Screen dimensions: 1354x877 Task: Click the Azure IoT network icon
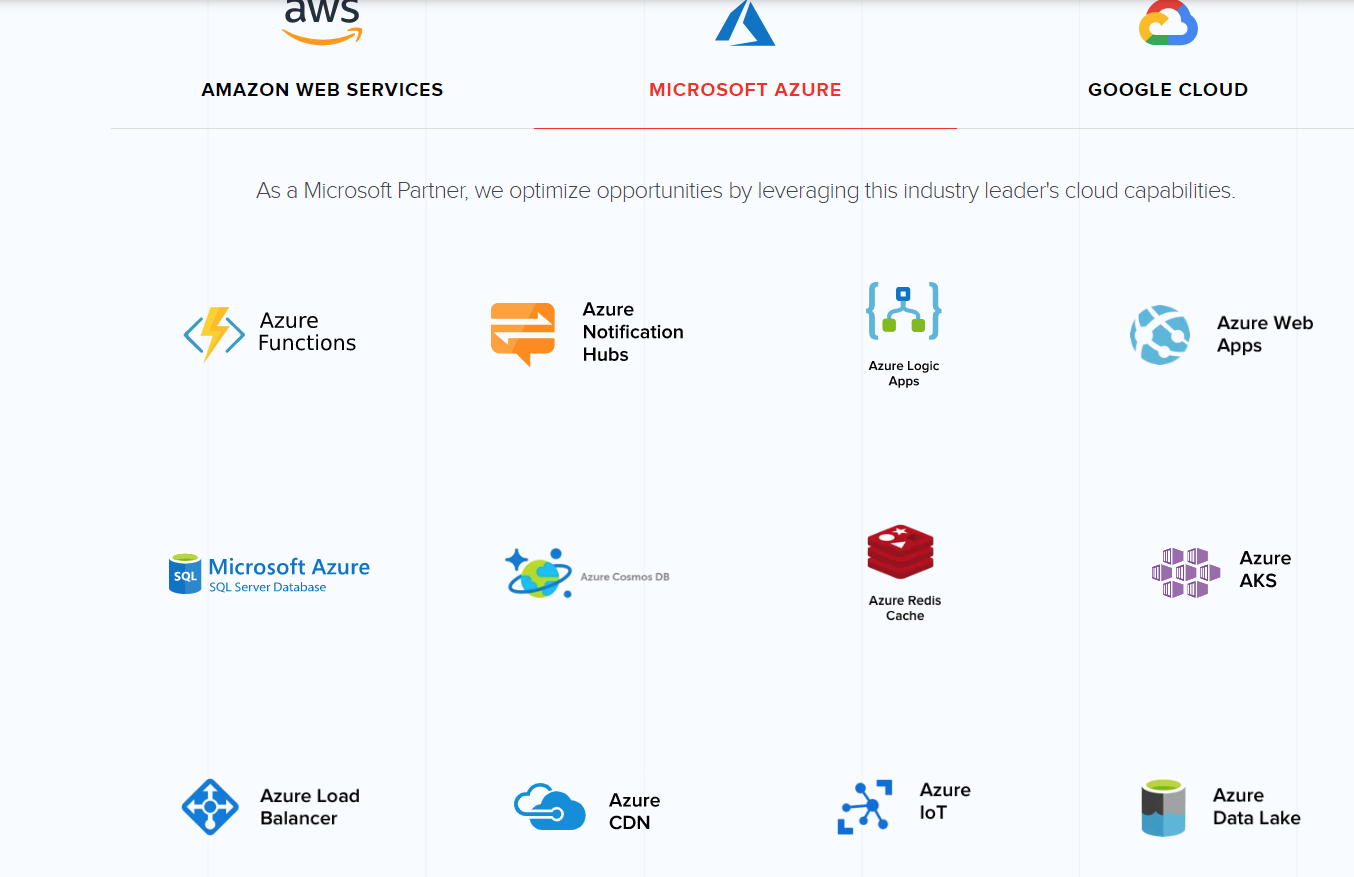click(x=864, y=806)
